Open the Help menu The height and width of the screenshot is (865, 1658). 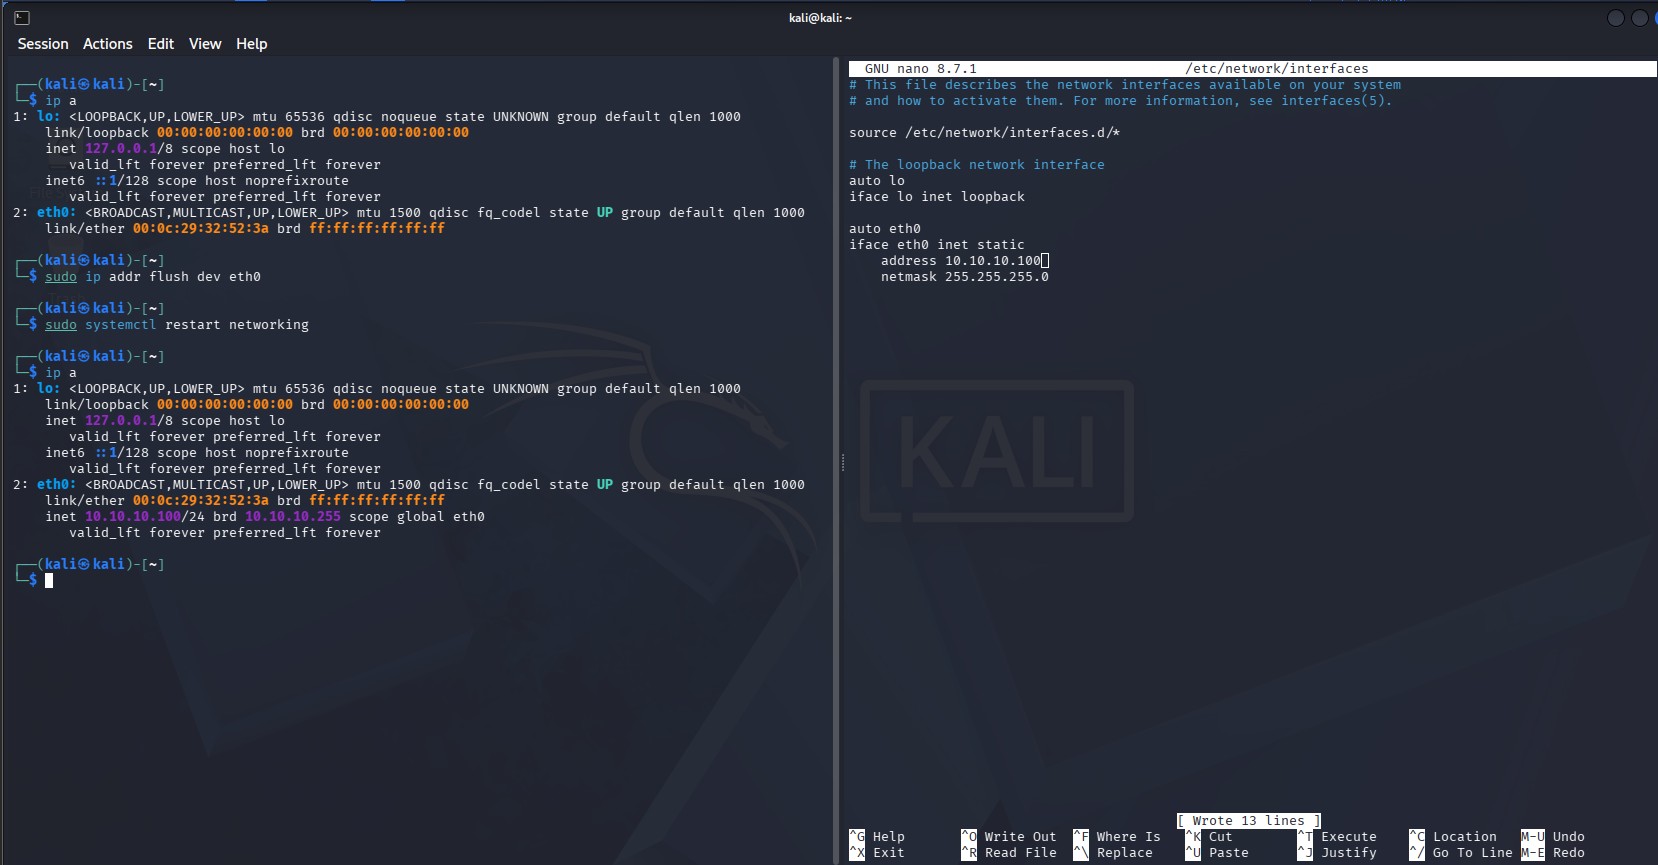click(x=252, y=44)
